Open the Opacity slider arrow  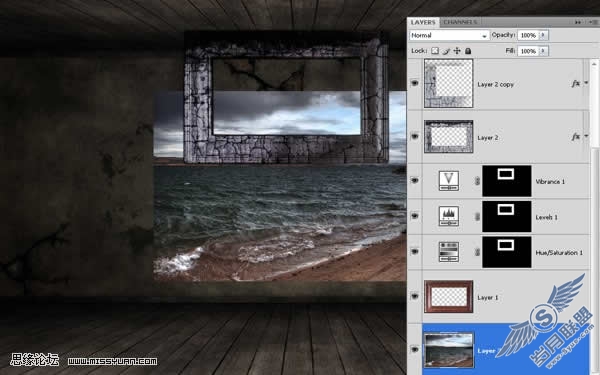coord(544,35)
